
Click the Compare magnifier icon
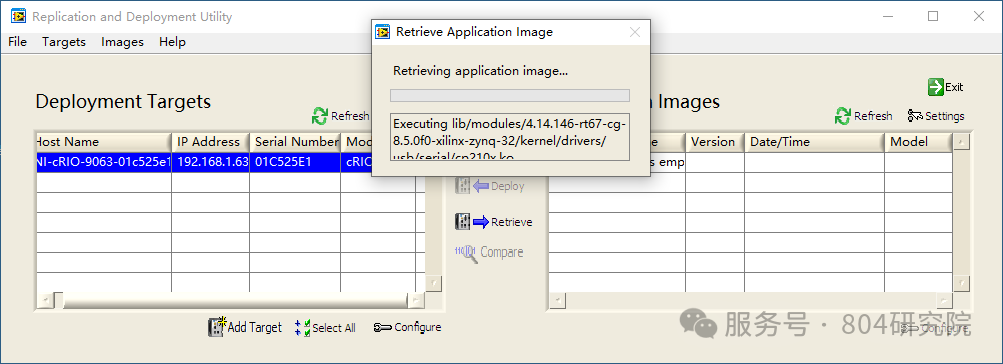[466, 253]
